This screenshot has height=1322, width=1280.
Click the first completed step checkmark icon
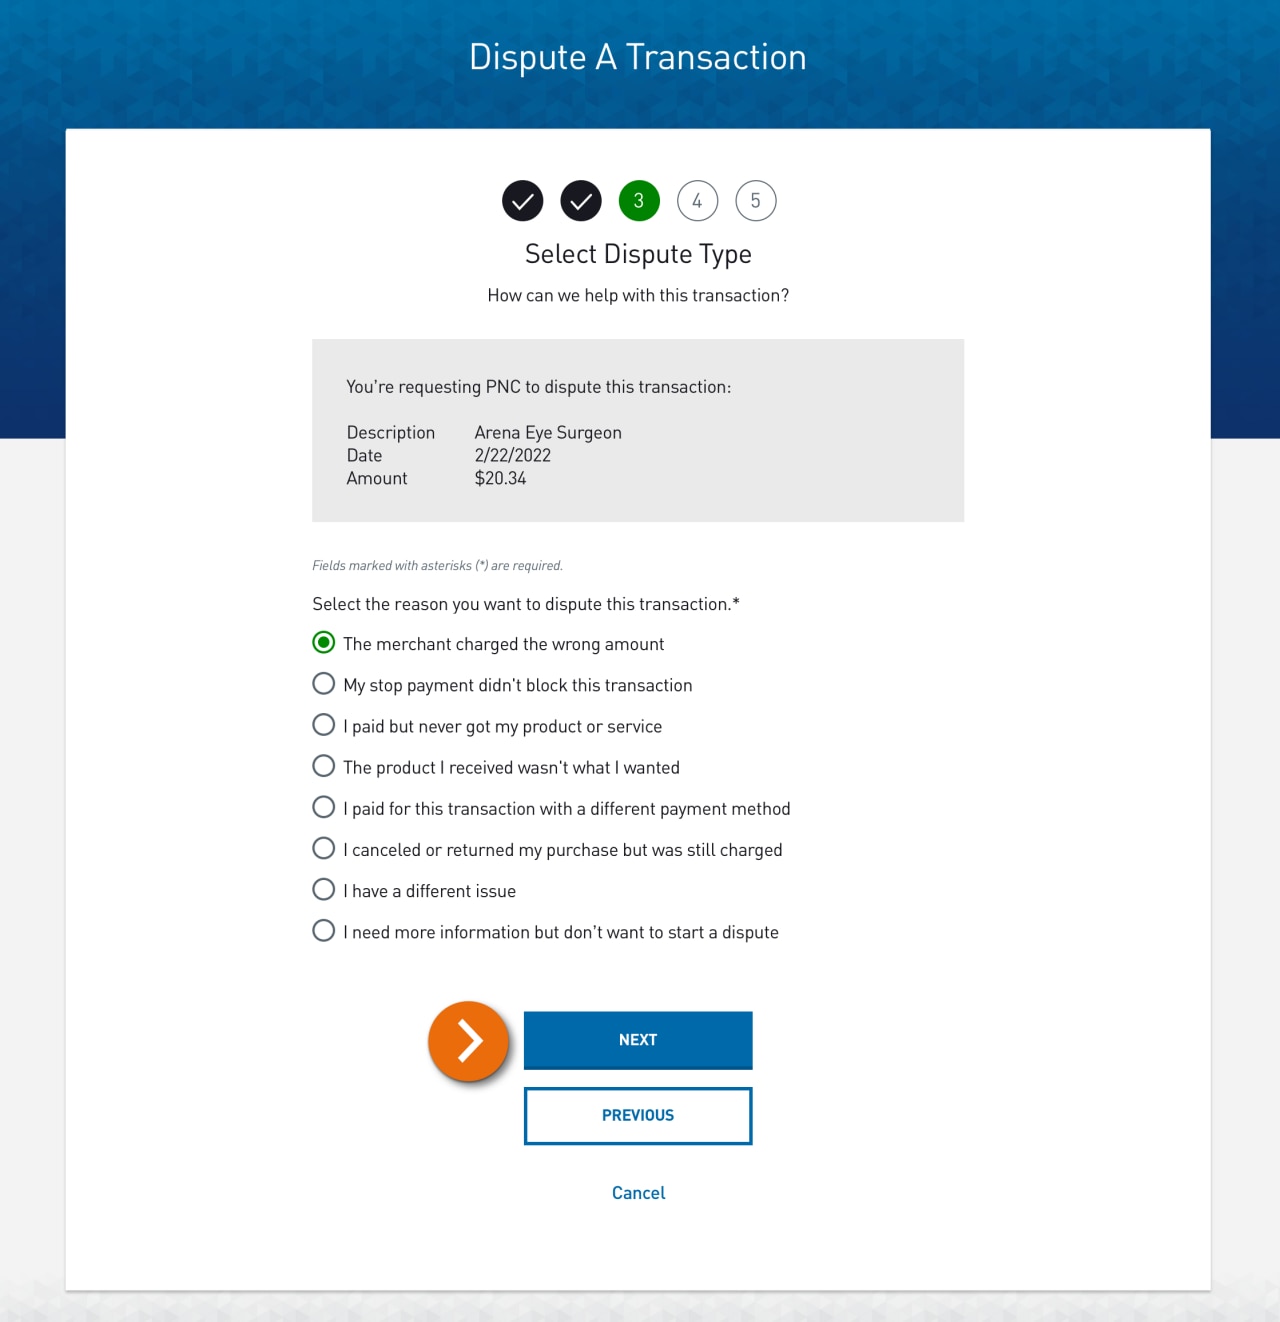point(522,200)
